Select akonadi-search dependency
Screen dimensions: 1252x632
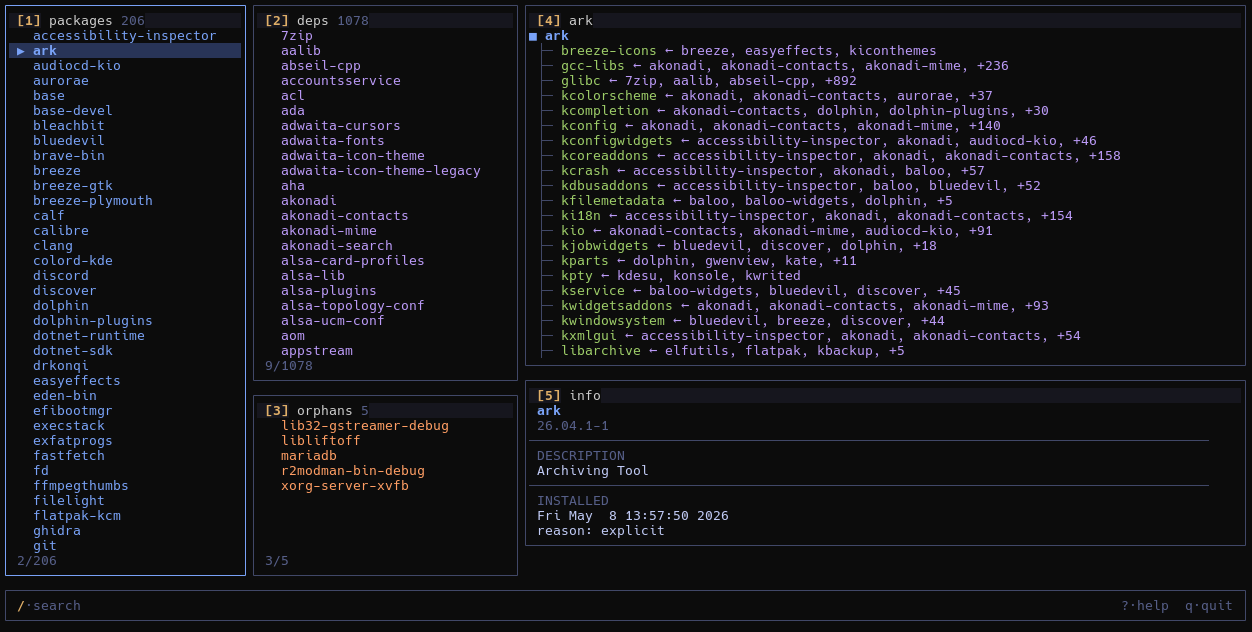[x=337, y=246]
